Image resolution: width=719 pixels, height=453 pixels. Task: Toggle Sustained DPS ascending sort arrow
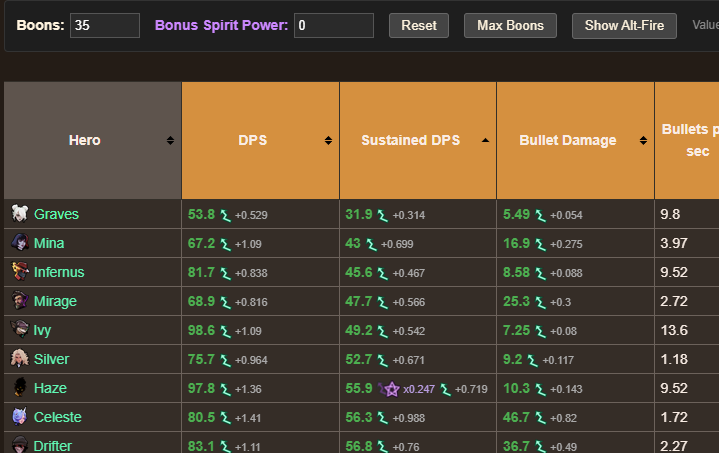(485, 140)
